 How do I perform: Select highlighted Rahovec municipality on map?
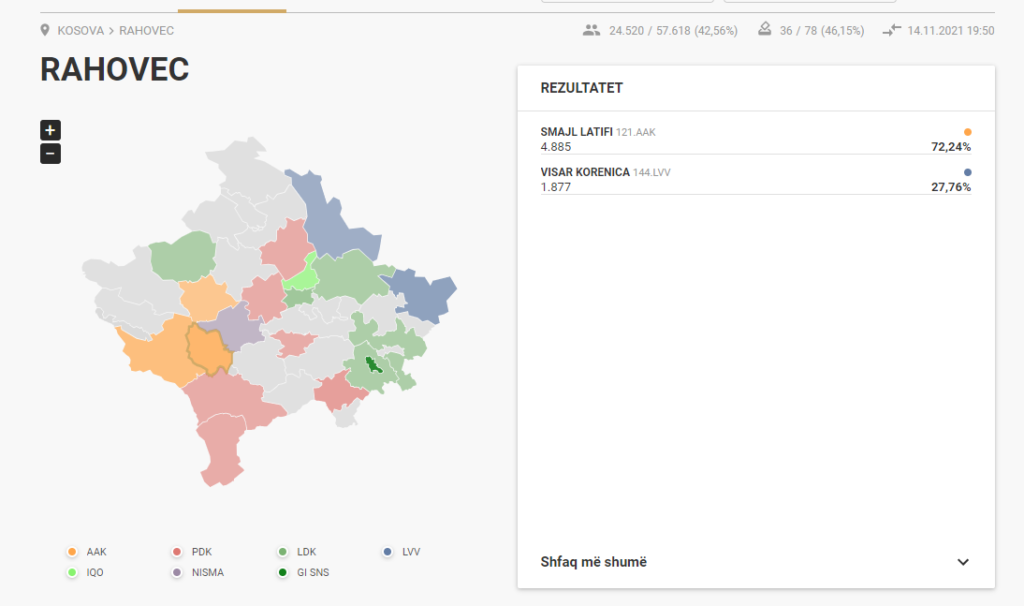(209, 348)
